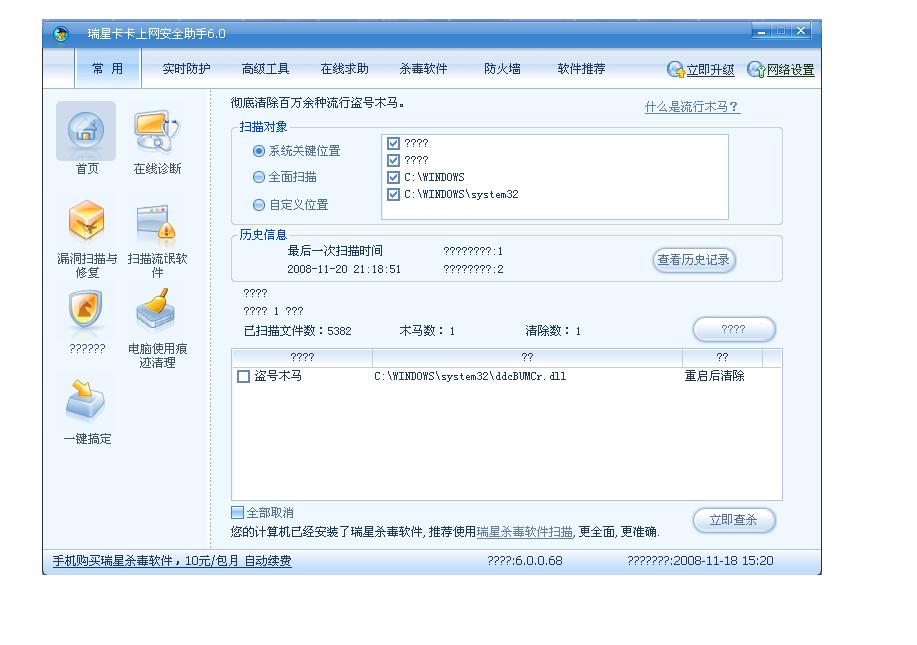Screen dimensions: 917x645
Task: Click the 木马数：1 count text
Action: (x=427, y=331)
